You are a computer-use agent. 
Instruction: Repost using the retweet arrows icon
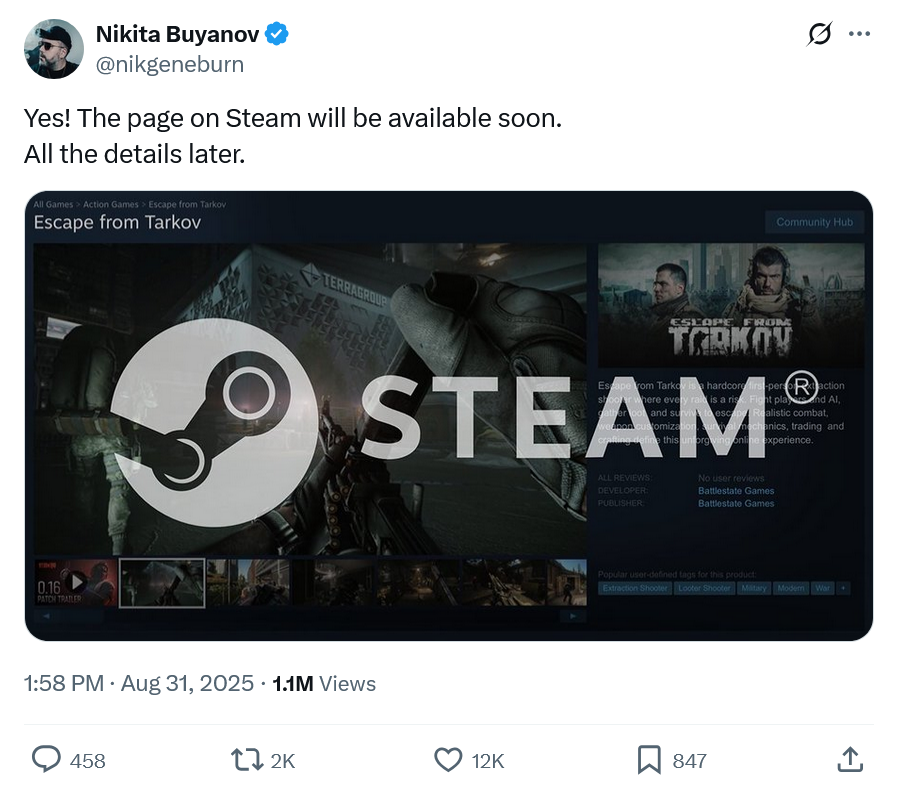(x=247, y=760)
